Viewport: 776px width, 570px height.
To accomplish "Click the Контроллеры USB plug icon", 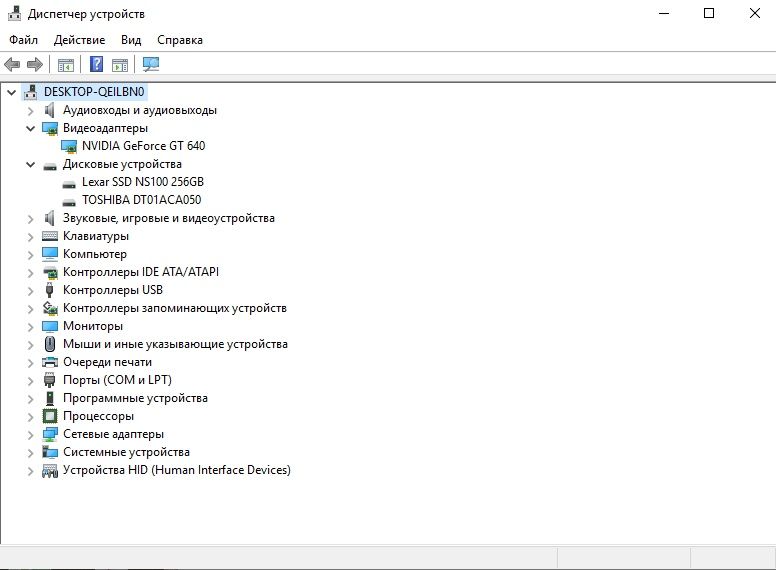I will coord(49,290).
